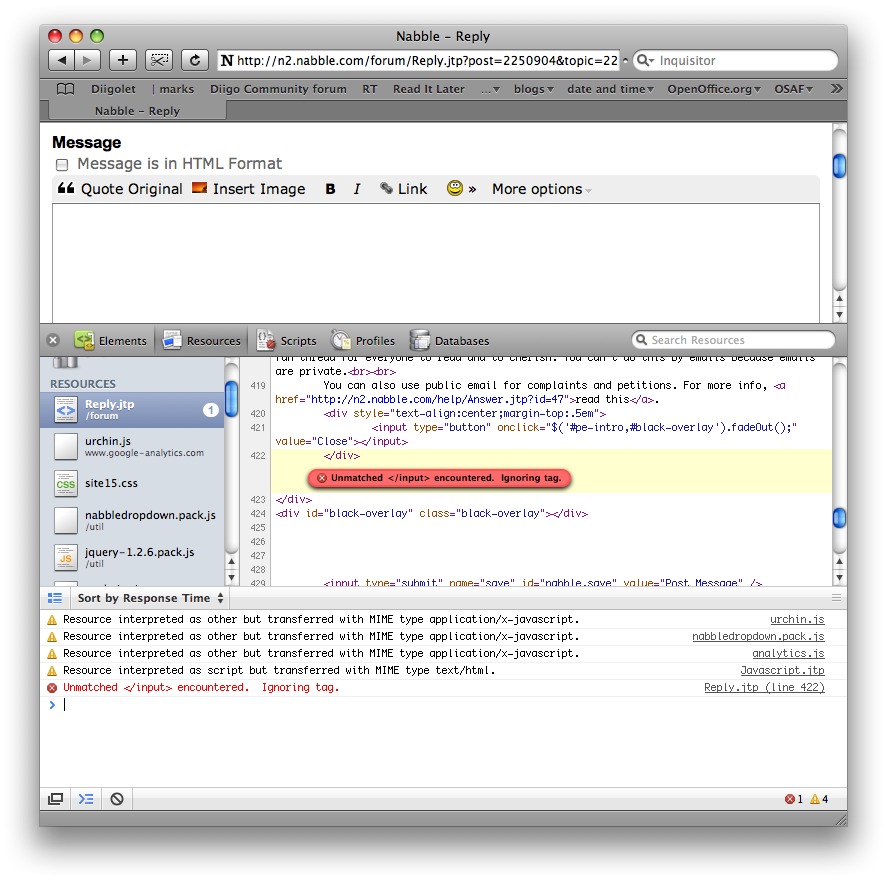This screenshot has height=881, width=887.
Task: Reload the page with the refresh button
Action: 195,60
